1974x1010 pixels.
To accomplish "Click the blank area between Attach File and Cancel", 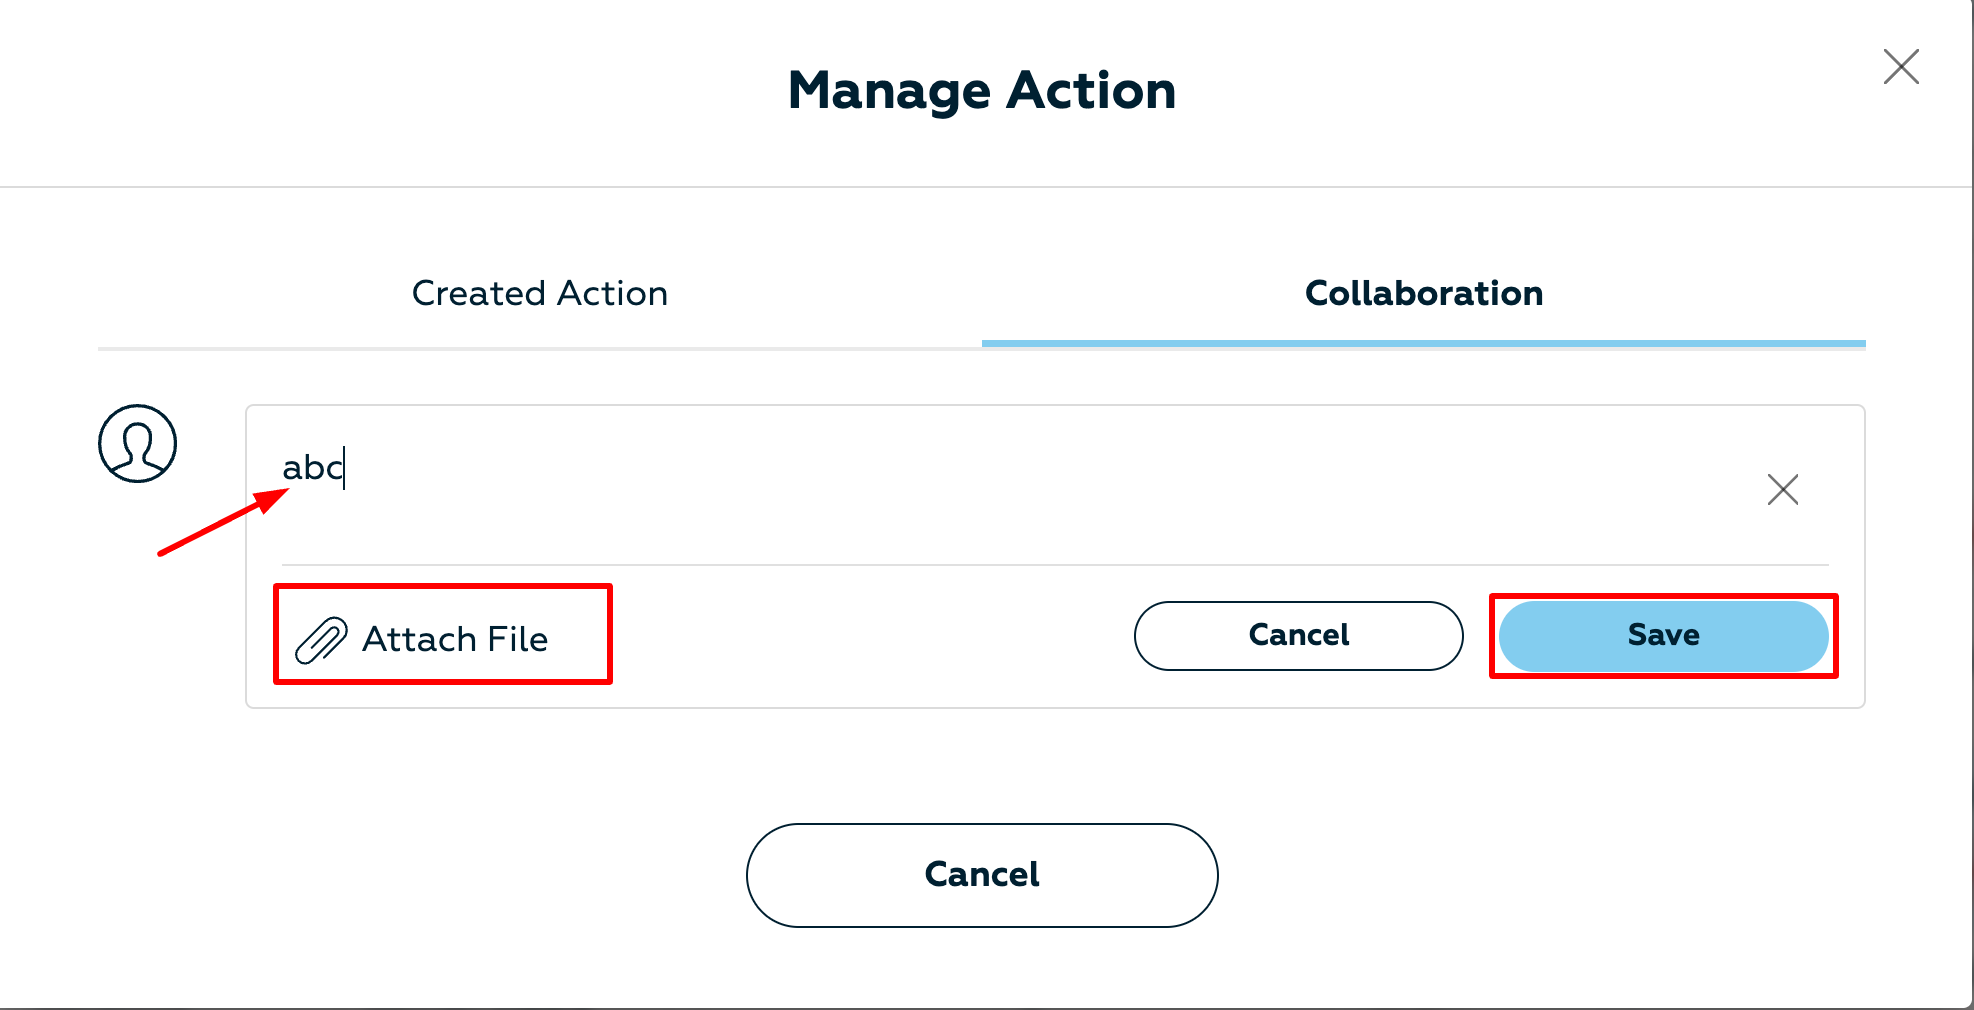I will (872, 636).
